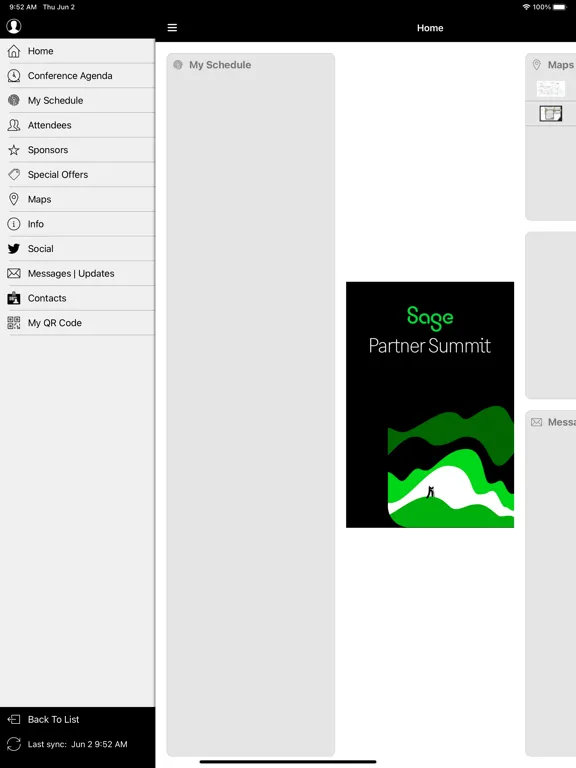
Task: Select Maps label in the side menu
Action: [x=40, y=199]
